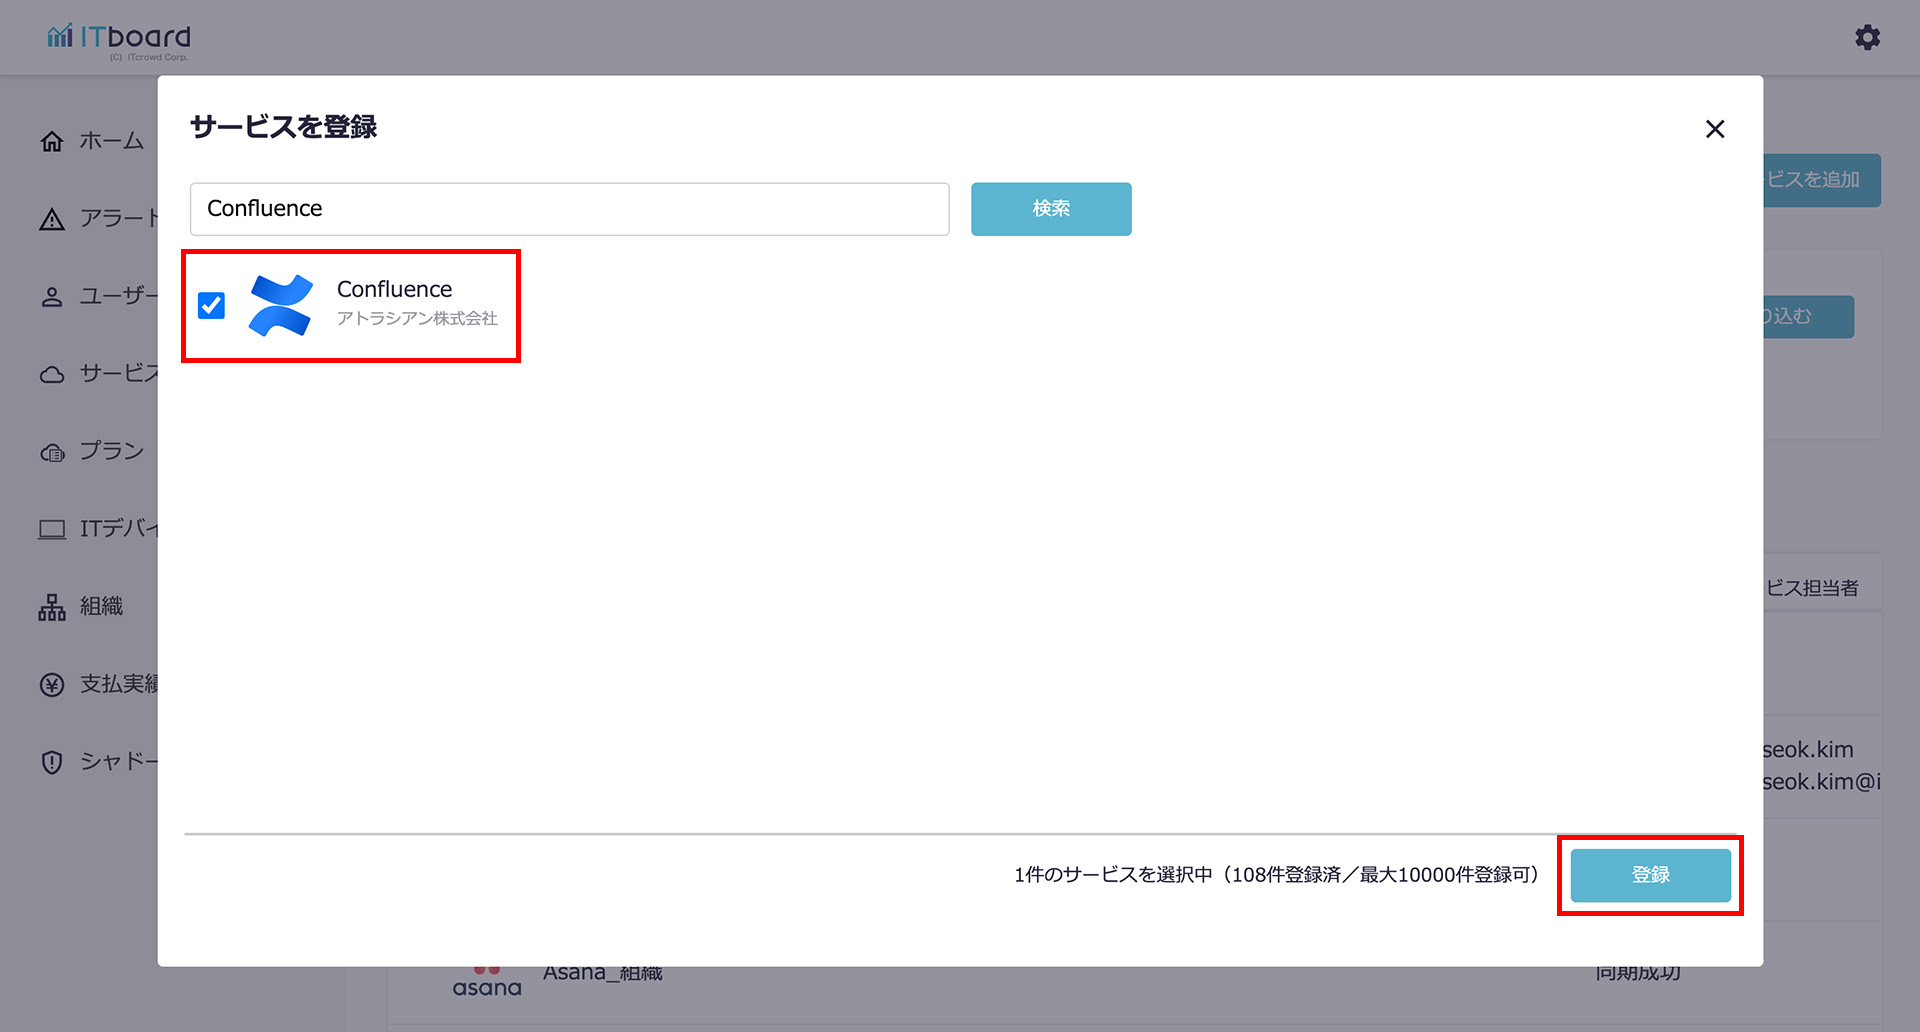
Task: Click the home icon in sidebar
Action: [x=52, y=142]
